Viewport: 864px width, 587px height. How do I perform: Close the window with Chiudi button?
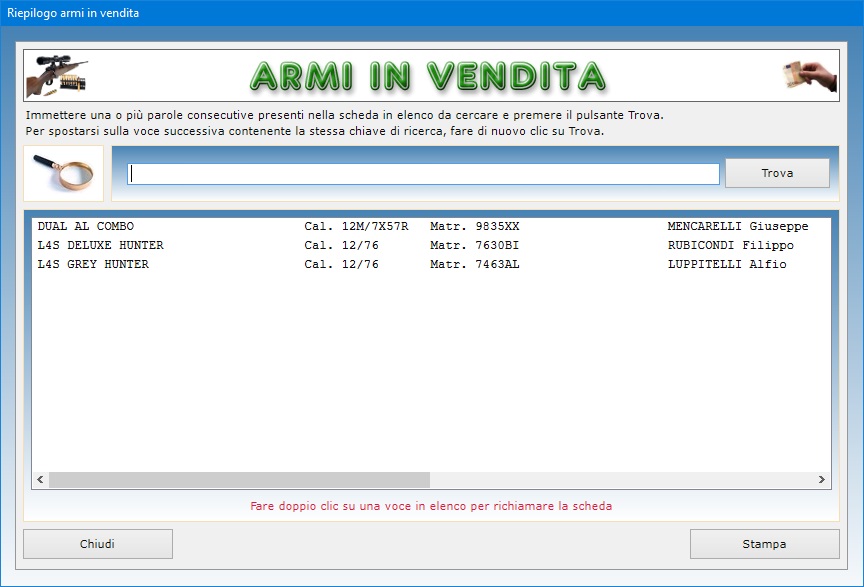pyautogui.click(x=98, y=544)
